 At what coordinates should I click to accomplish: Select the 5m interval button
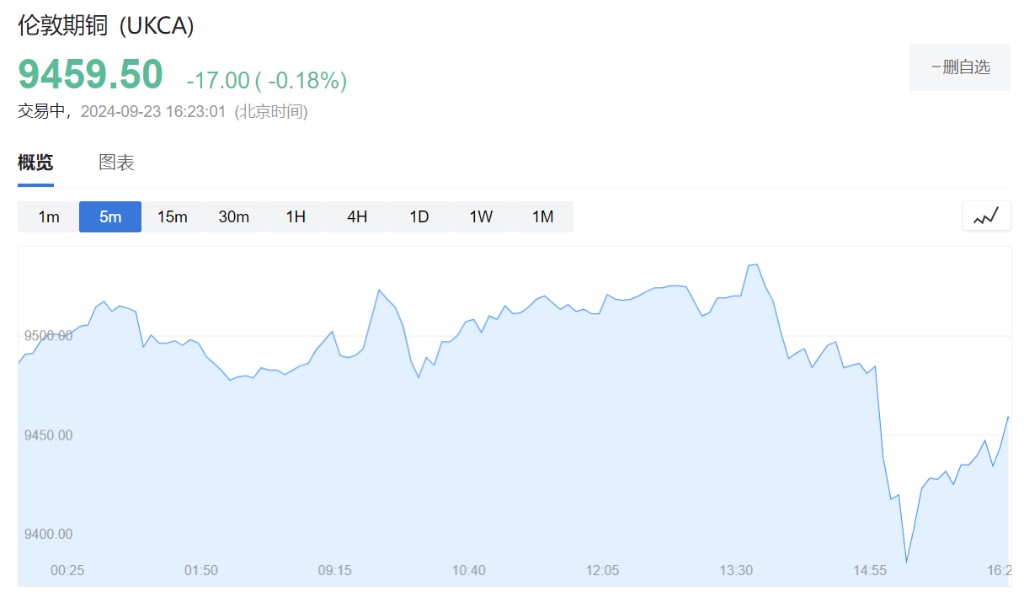tap(110, 217)
